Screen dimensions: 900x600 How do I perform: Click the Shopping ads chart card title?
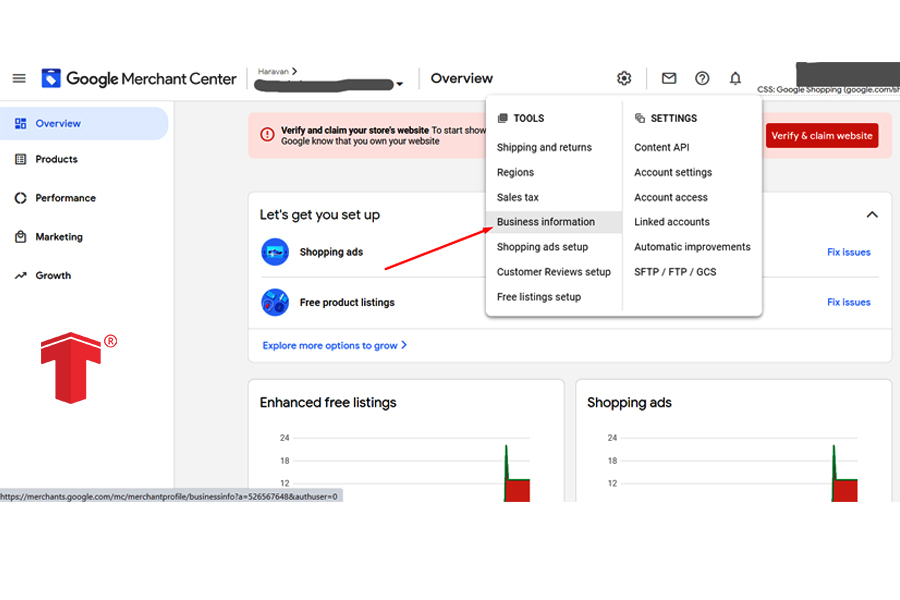(x=629, y=402)
